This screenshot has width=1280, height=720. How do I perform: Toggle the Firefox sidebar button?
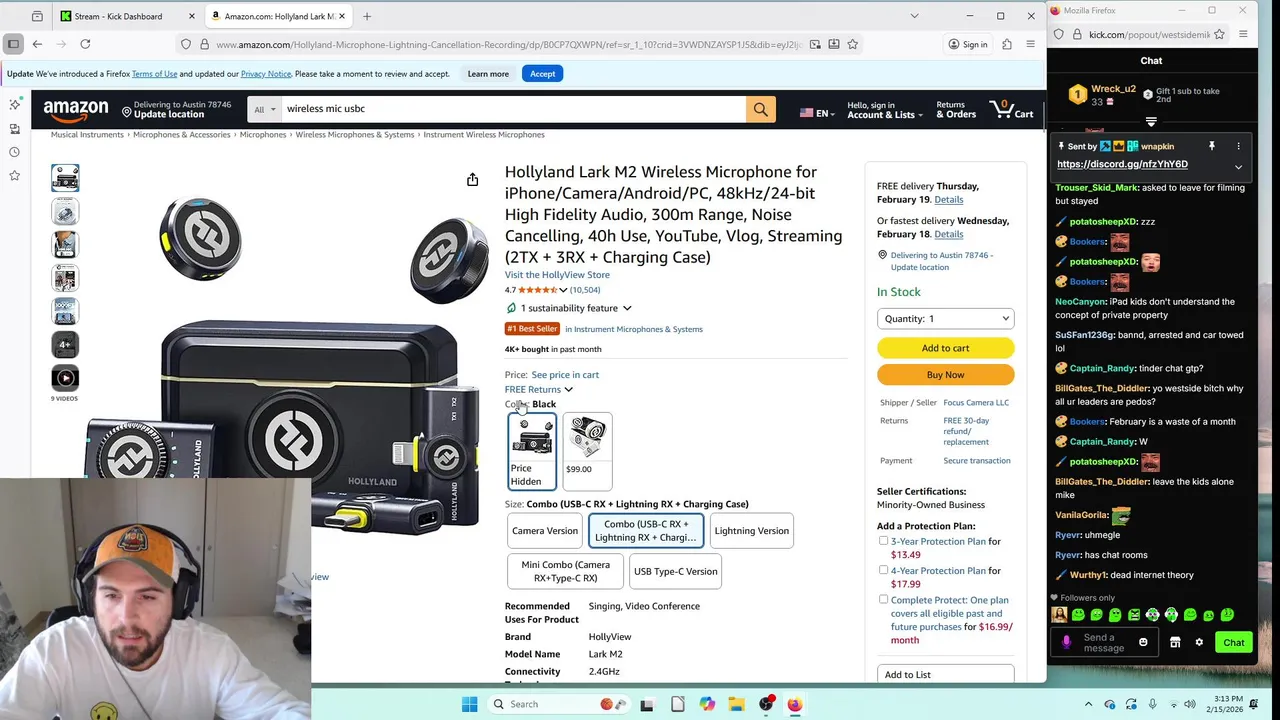pos(13,44)
